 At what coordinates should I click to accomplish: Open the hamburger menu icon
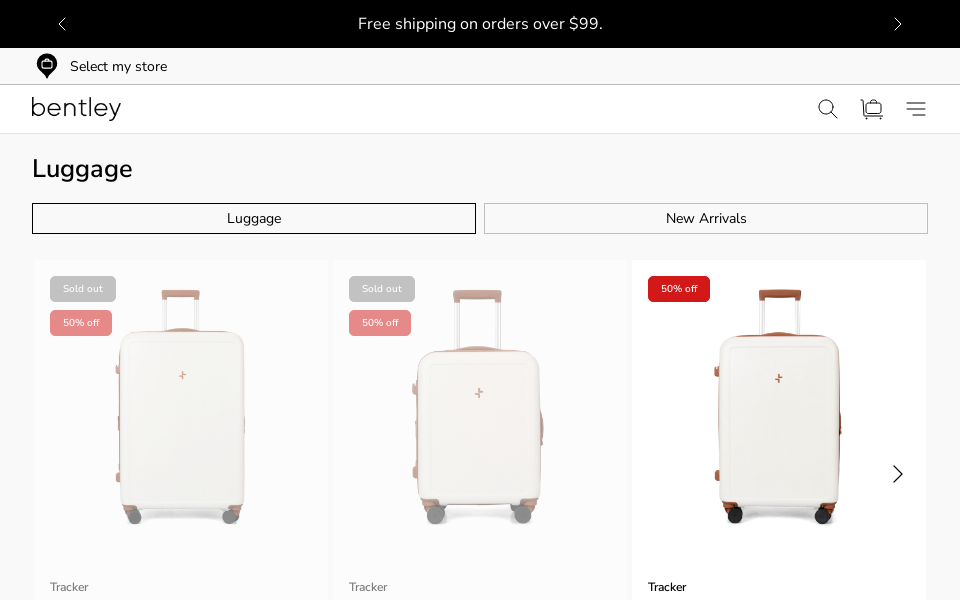[x=916, y=109]
